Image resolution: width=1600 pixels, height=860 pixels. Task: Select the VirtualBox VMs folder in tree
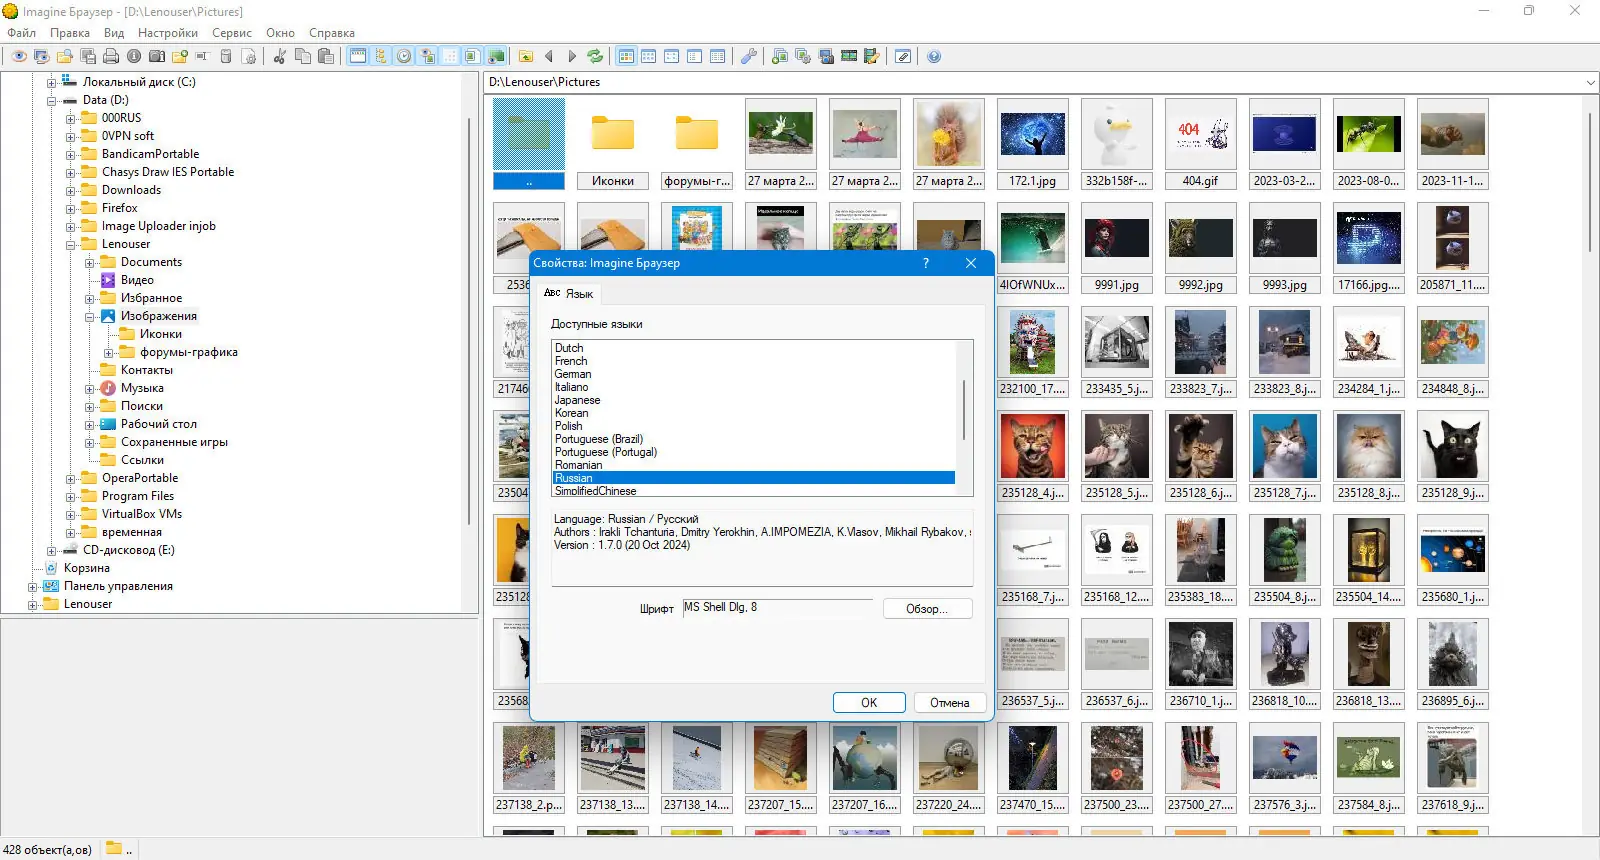pos(142,515)
